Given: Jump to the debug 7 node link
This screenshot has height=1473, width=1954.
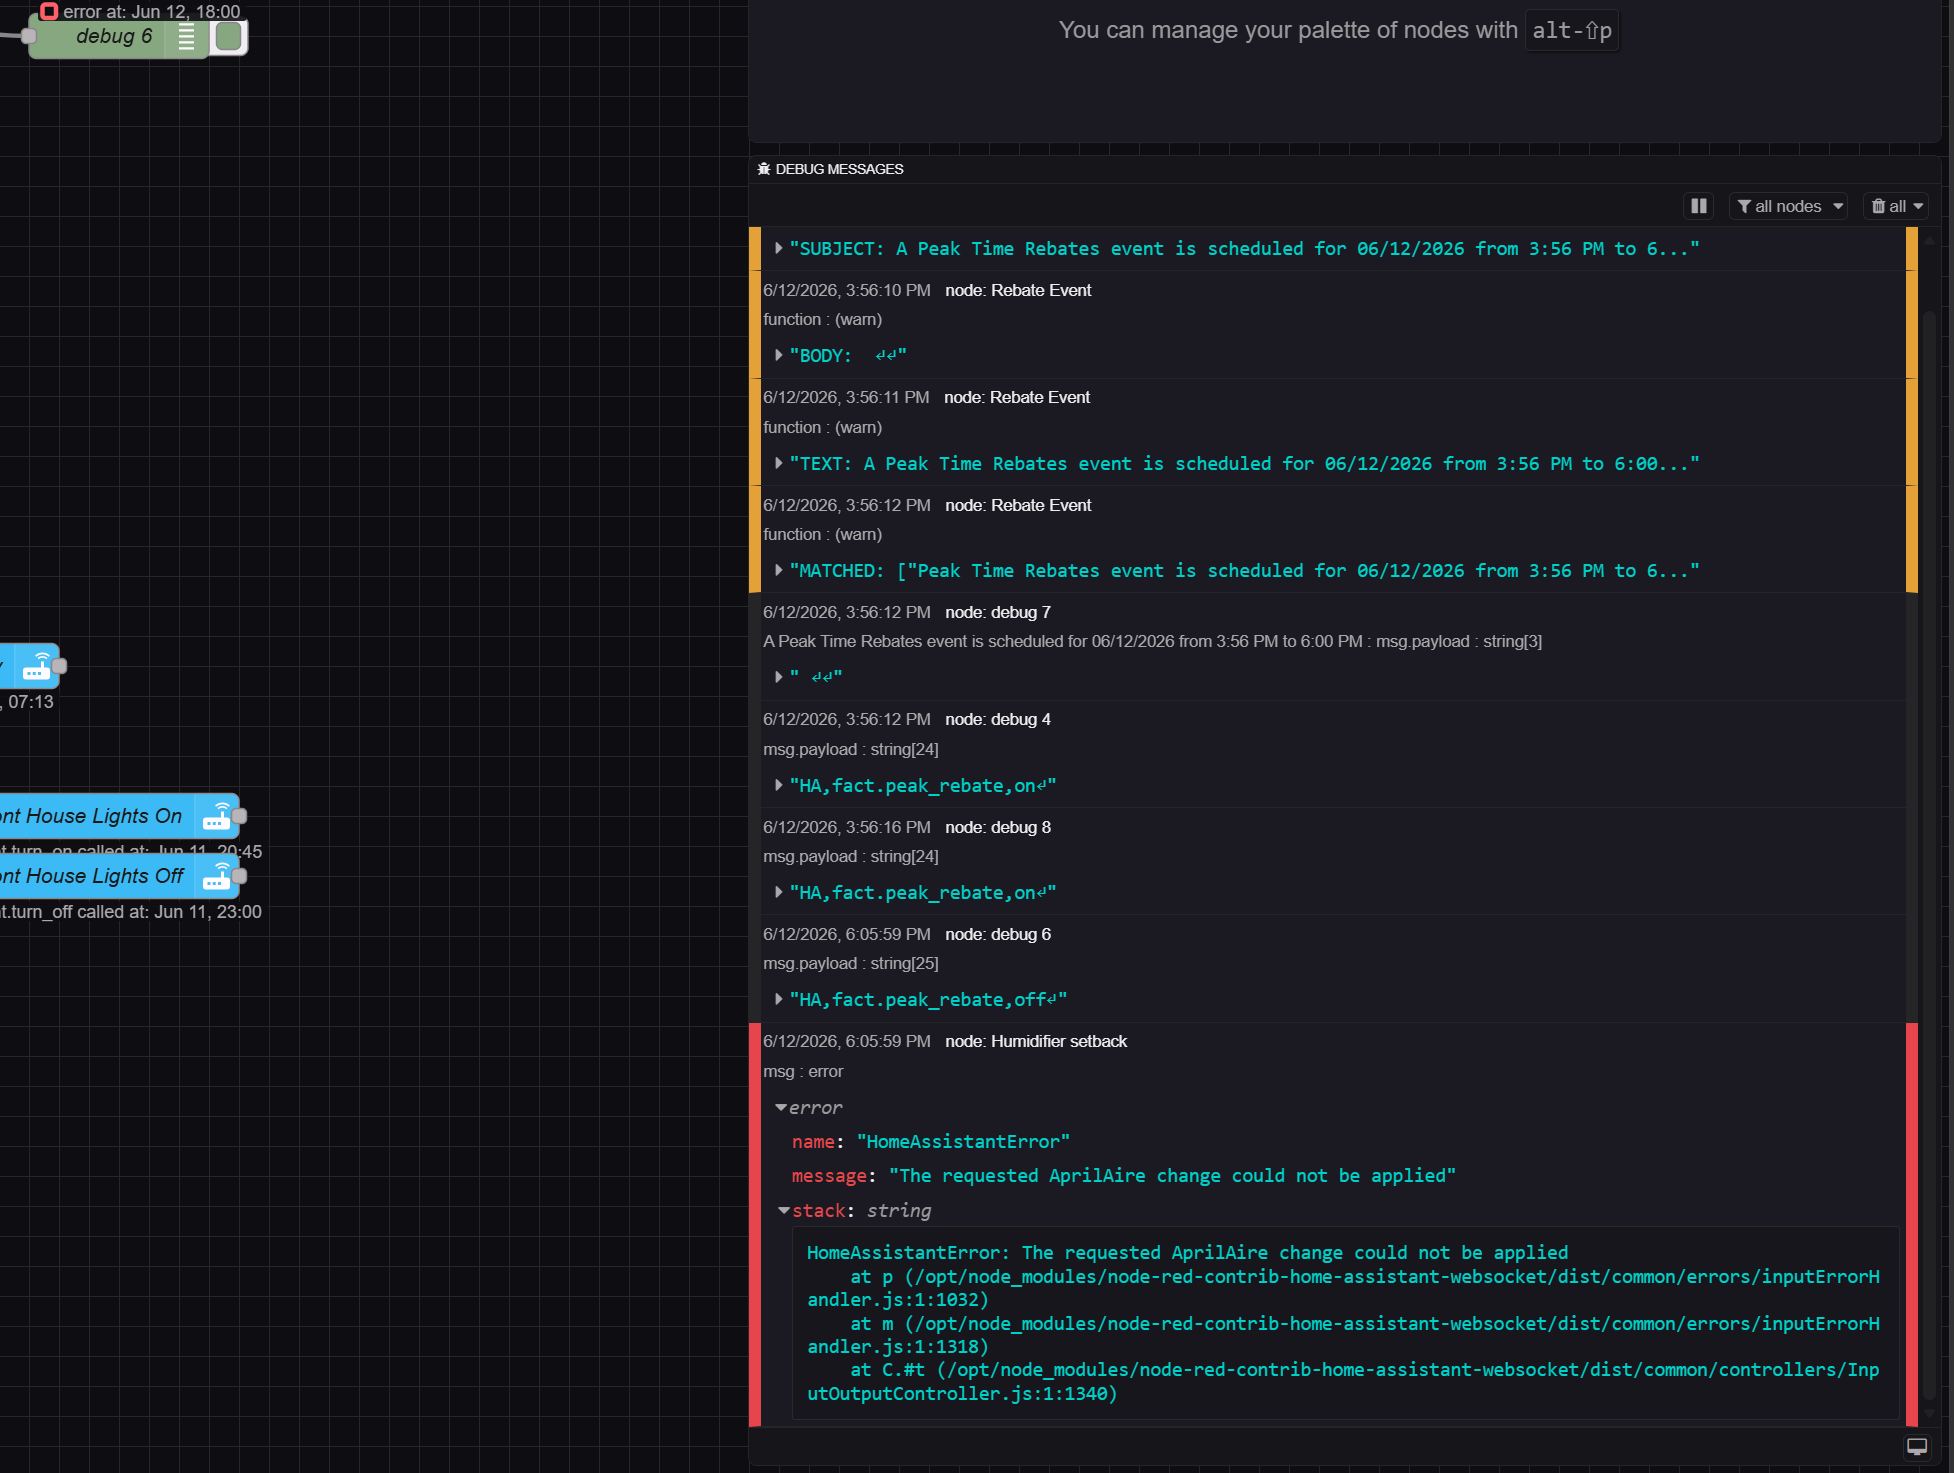Looking at the screenshot, I should click(998, 612).
